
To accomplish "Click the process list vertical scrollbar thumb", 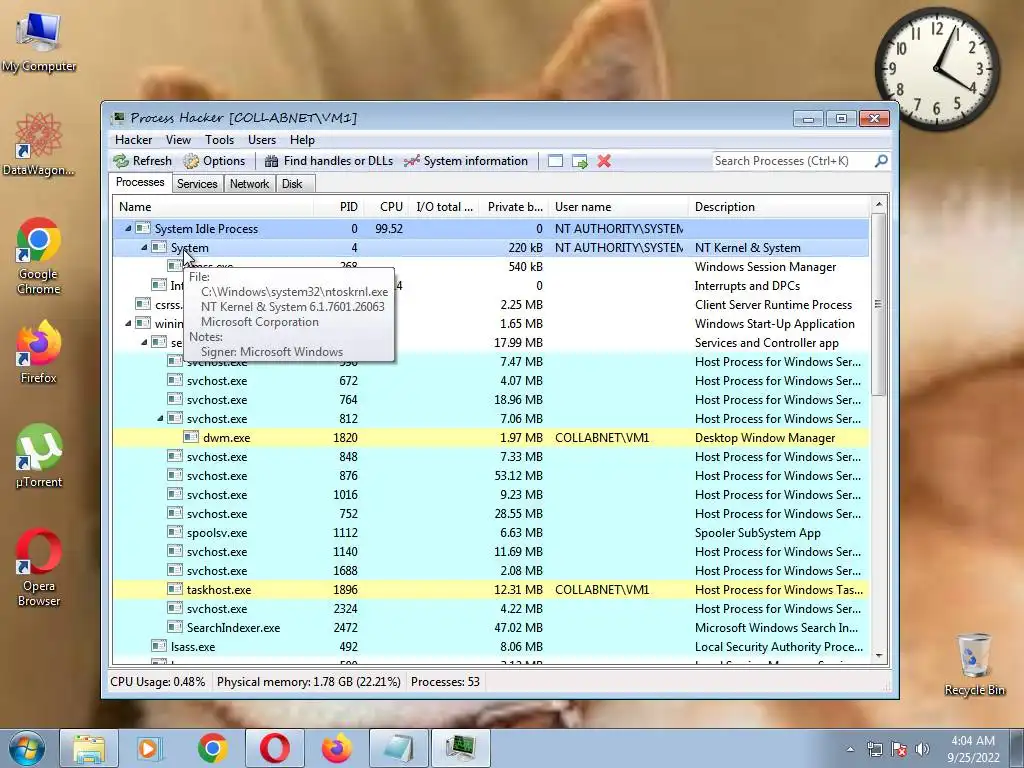I will (879, 304).
